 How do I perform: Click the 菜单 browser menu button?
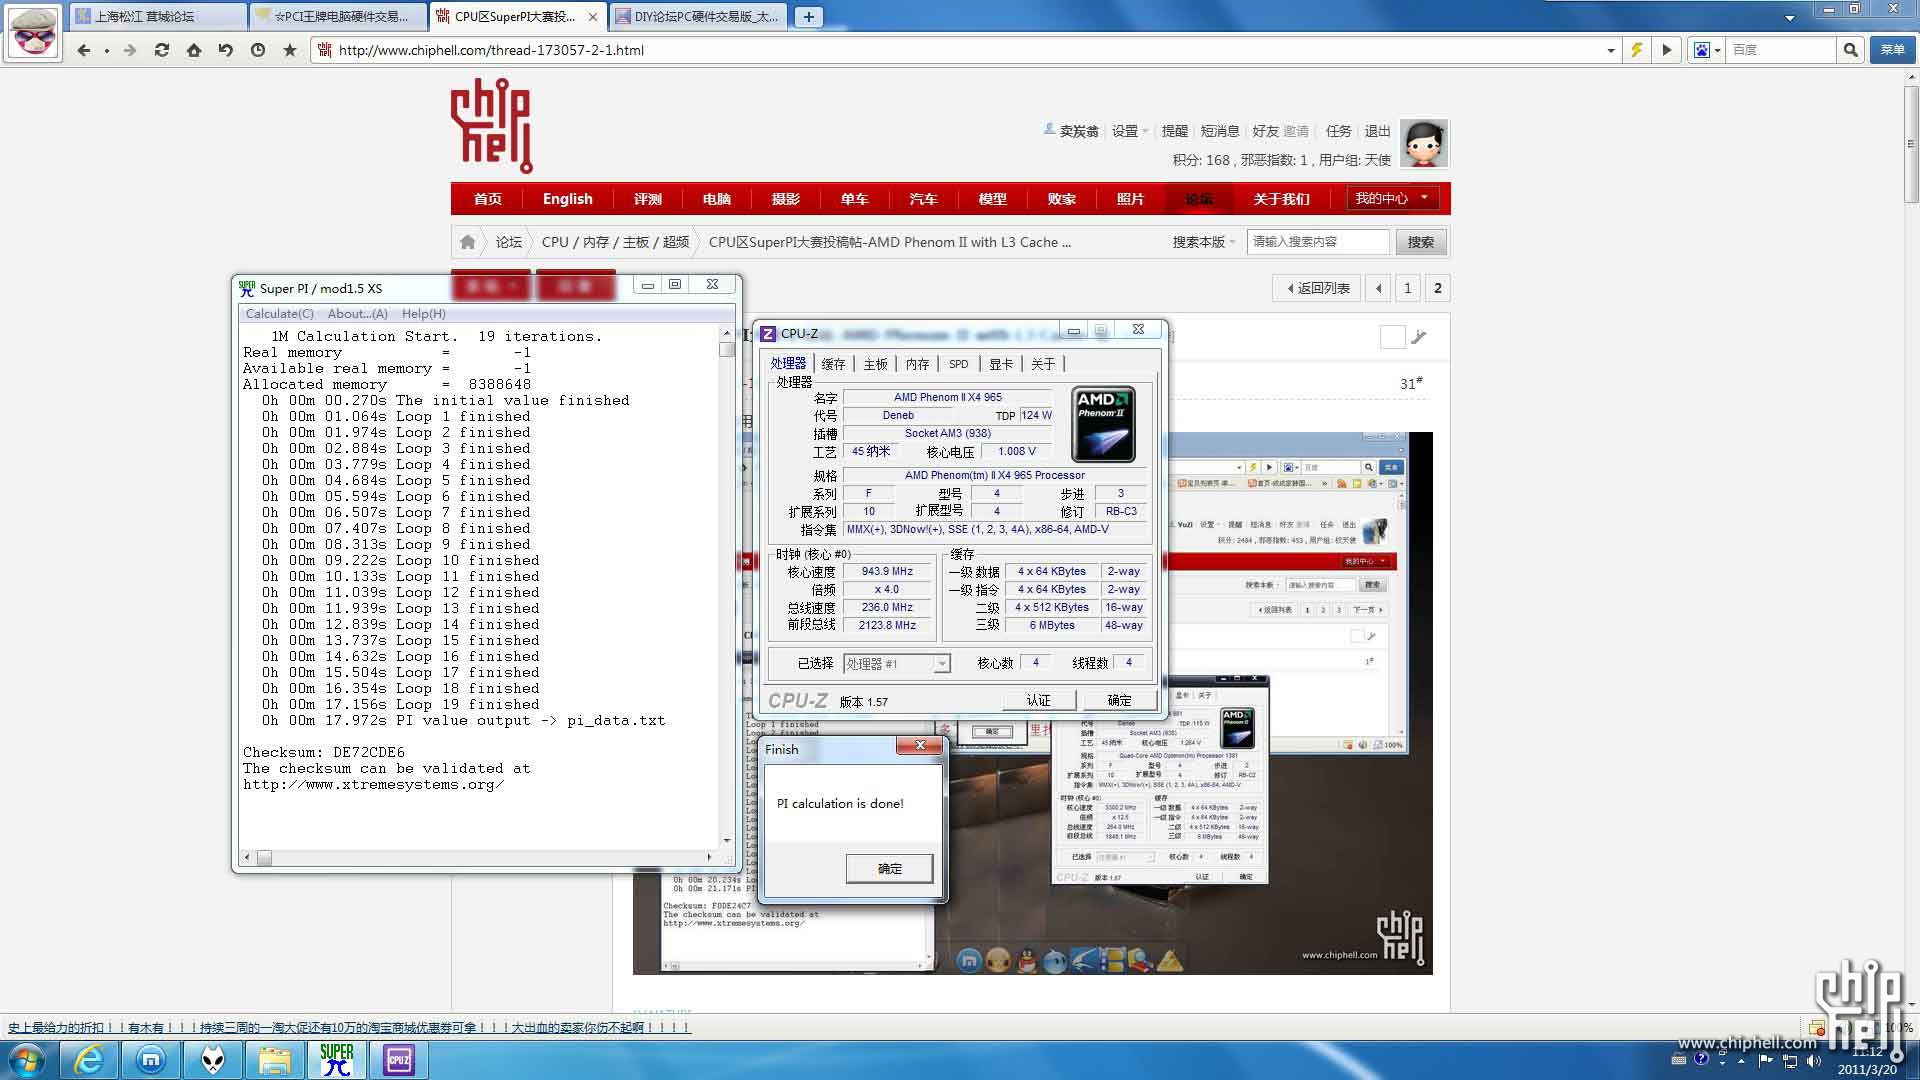[x=1892, y=50]
